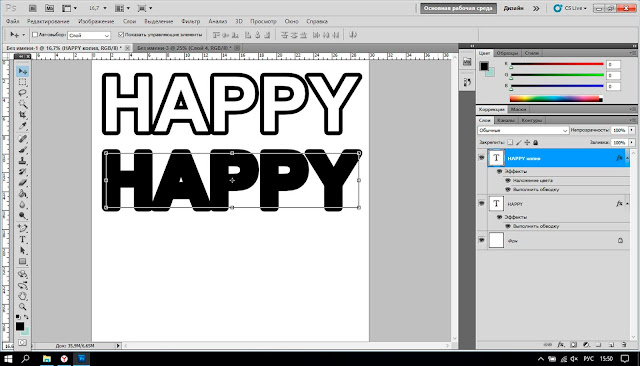Toggle lock position icon

click(527, 142)
